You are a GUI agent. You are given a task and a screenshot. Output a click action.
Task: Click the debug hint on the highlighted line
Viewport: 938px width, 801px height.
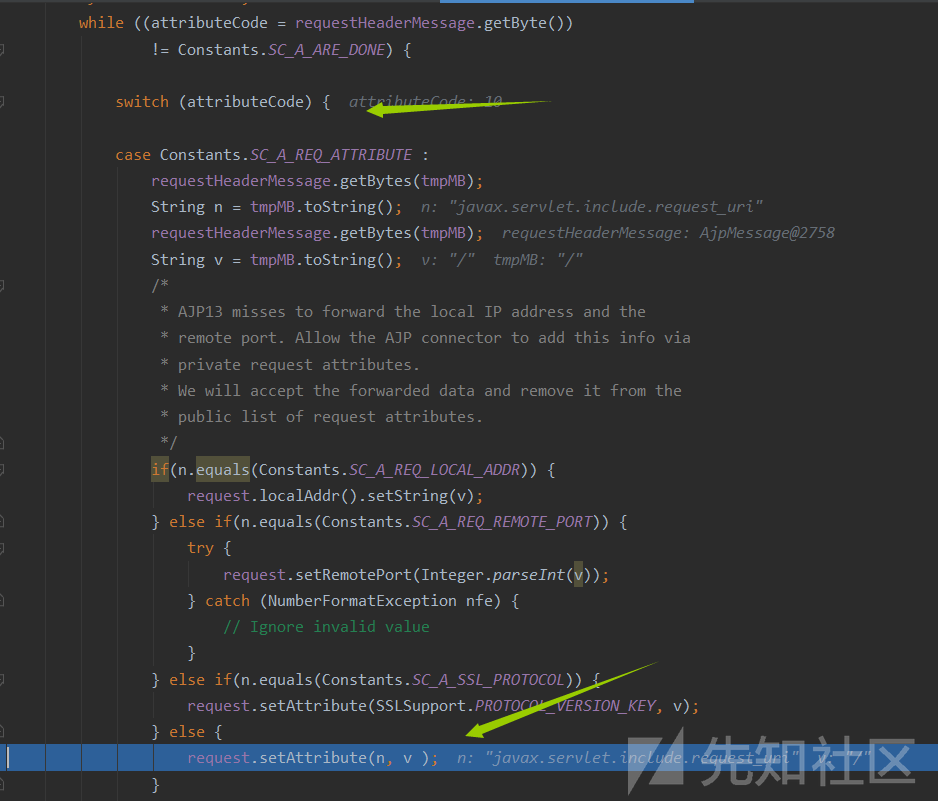[663, 758]
